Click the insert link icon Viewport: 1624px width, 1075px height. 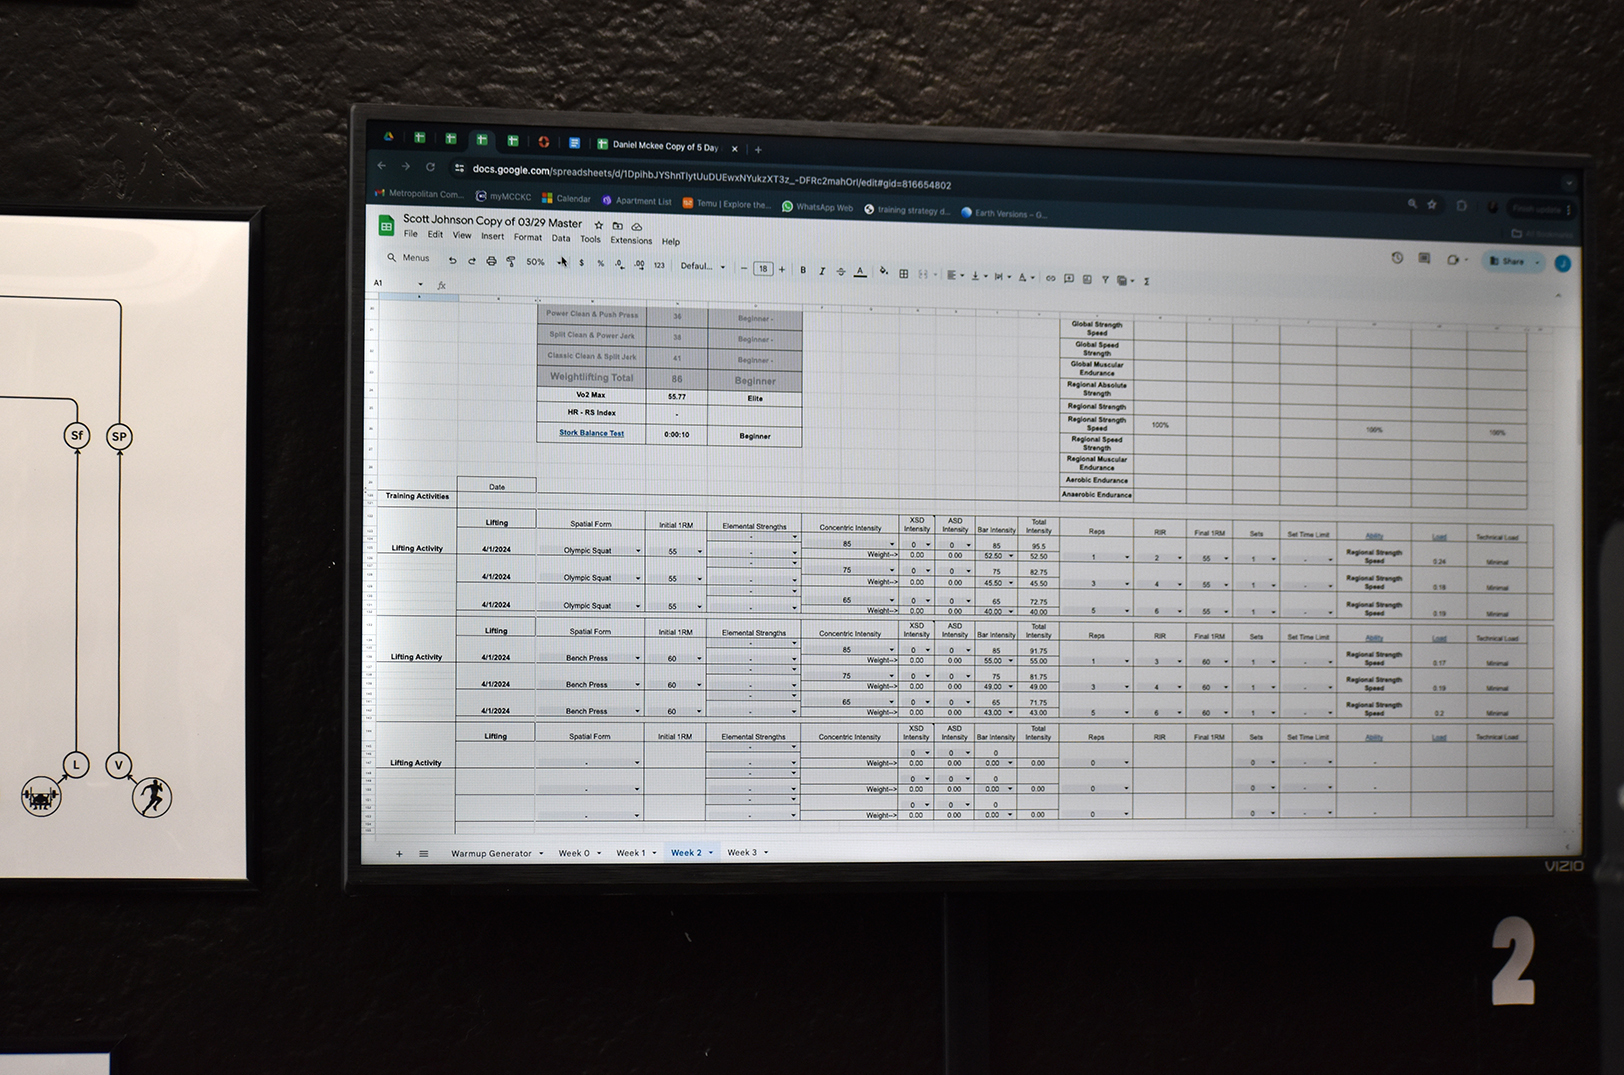1050,278
